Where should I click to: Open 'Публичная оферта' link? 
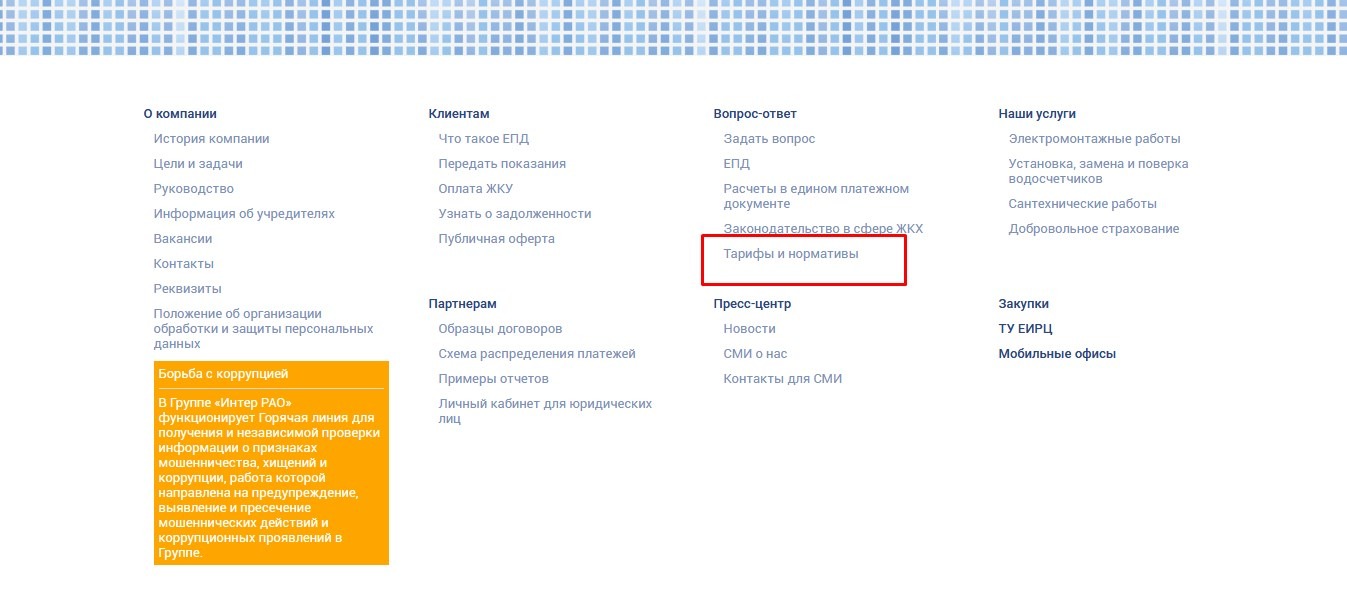coord(496,239)
